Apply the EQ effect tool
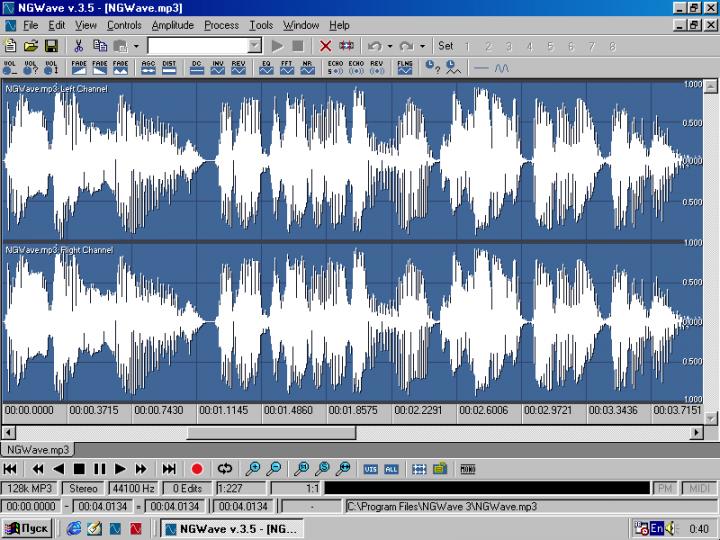The image size is (720, 540). [x=266, y=68]
